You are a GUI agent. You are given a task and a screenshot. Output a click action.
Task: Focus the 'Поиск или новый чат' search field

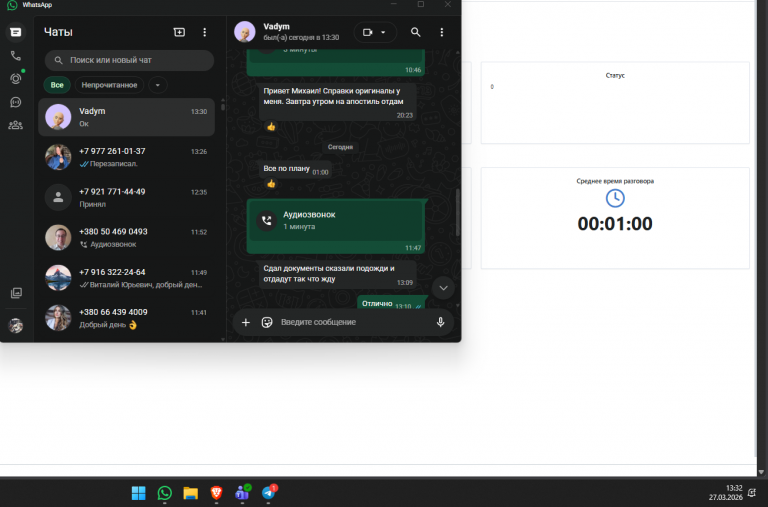click(129, 60)
